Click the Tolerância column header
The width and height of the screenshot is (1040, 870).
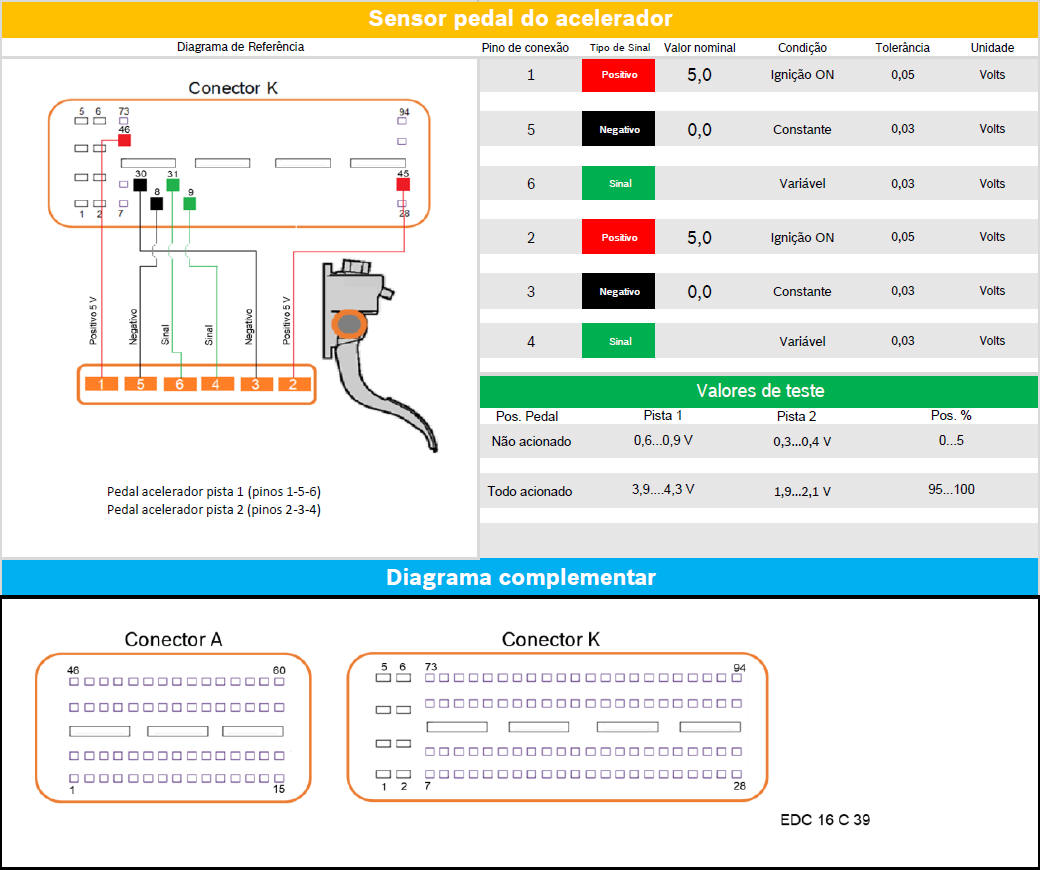point(902,47)
